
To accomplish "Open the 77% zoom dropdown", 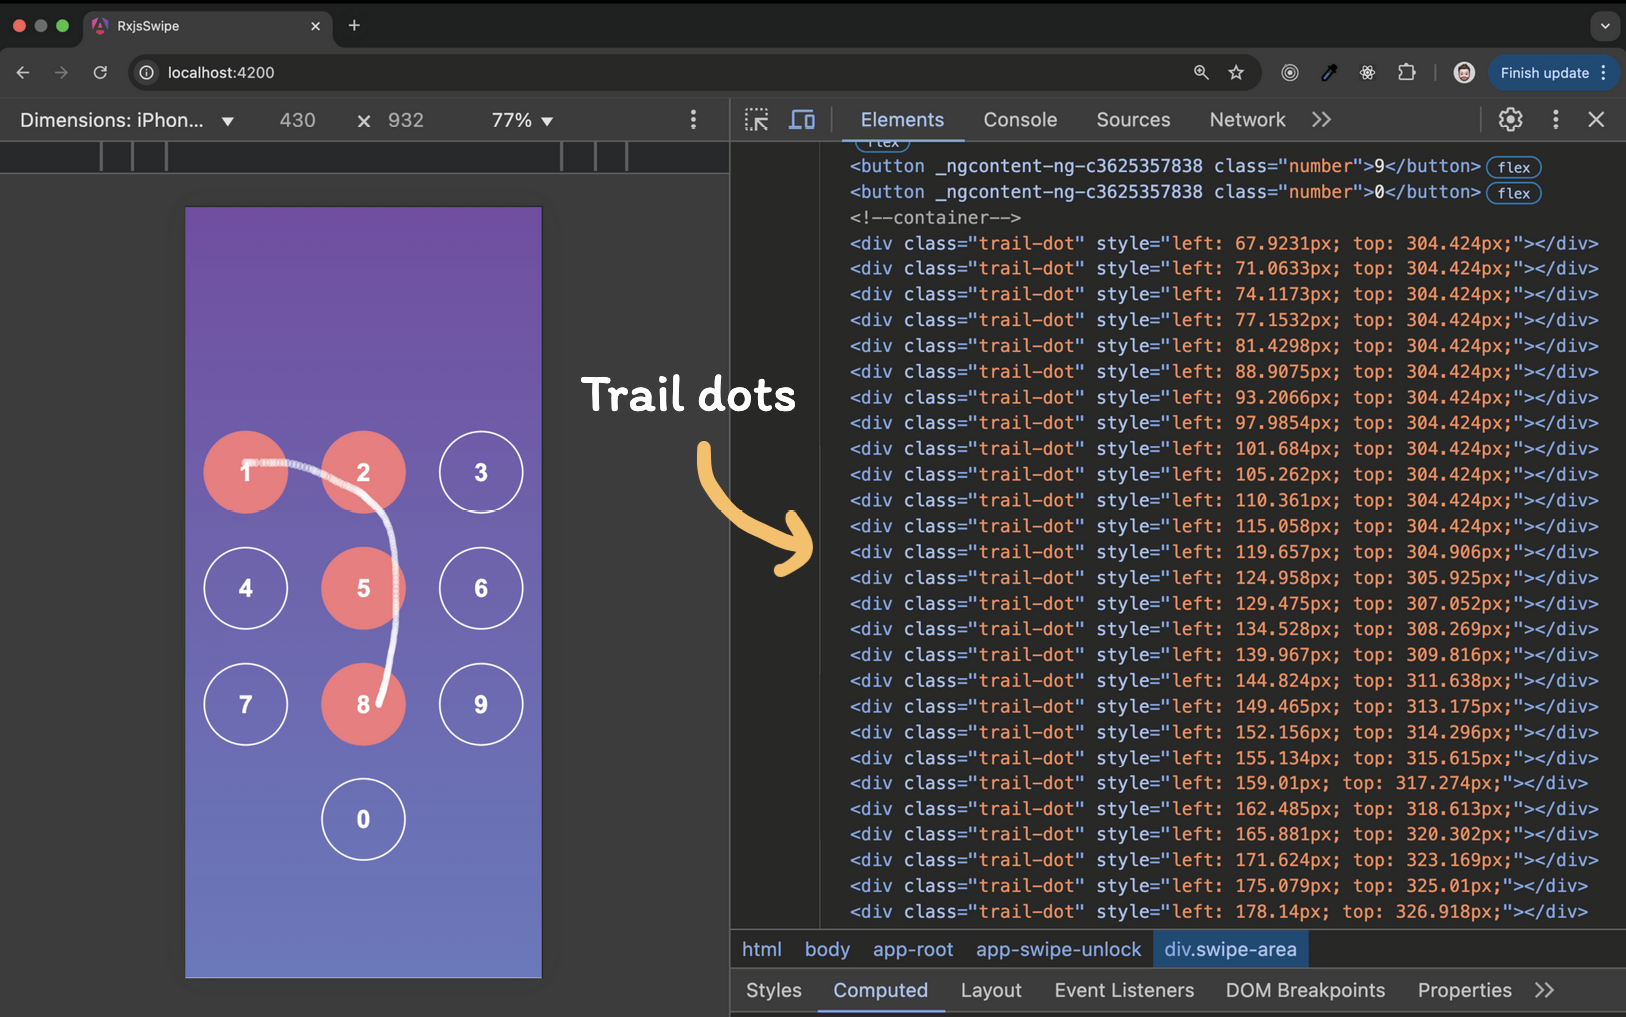I will click(522, 120).
